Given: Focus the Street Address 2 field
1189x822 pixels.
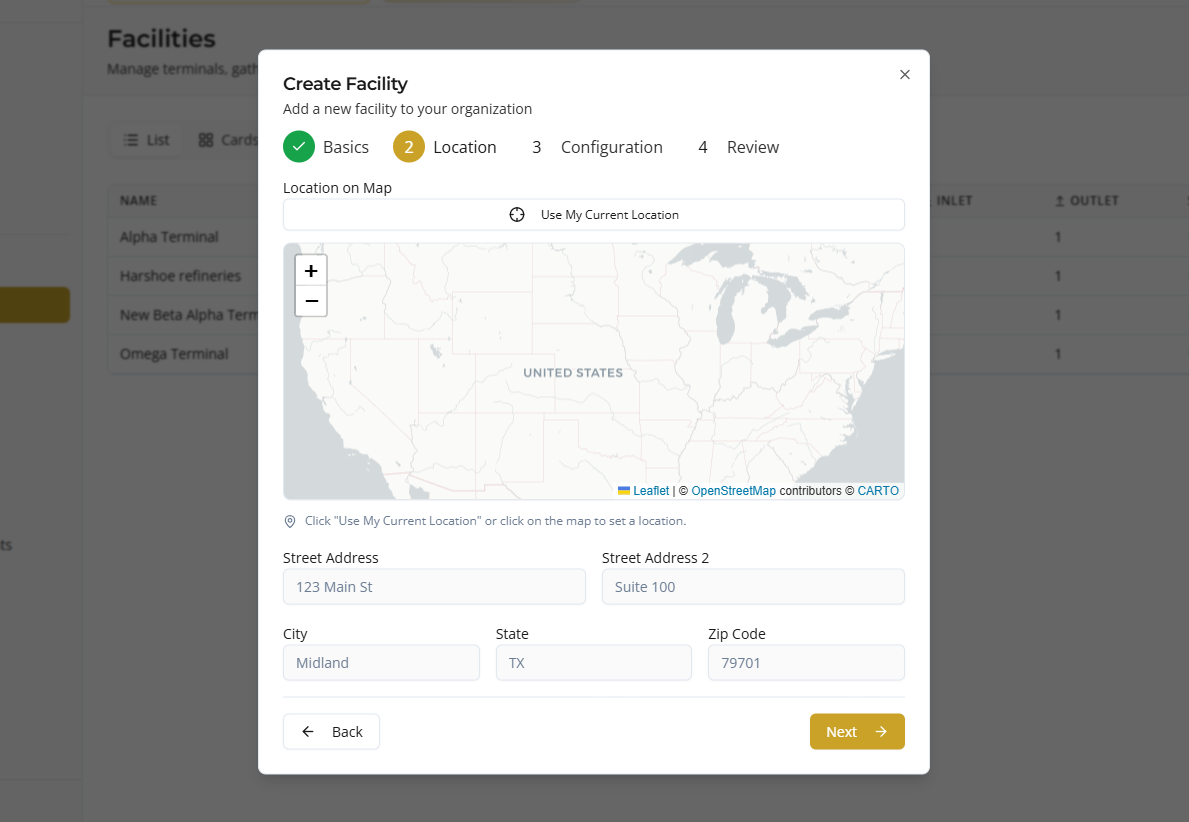Looking at the screenshot, I should coord(753,587).
